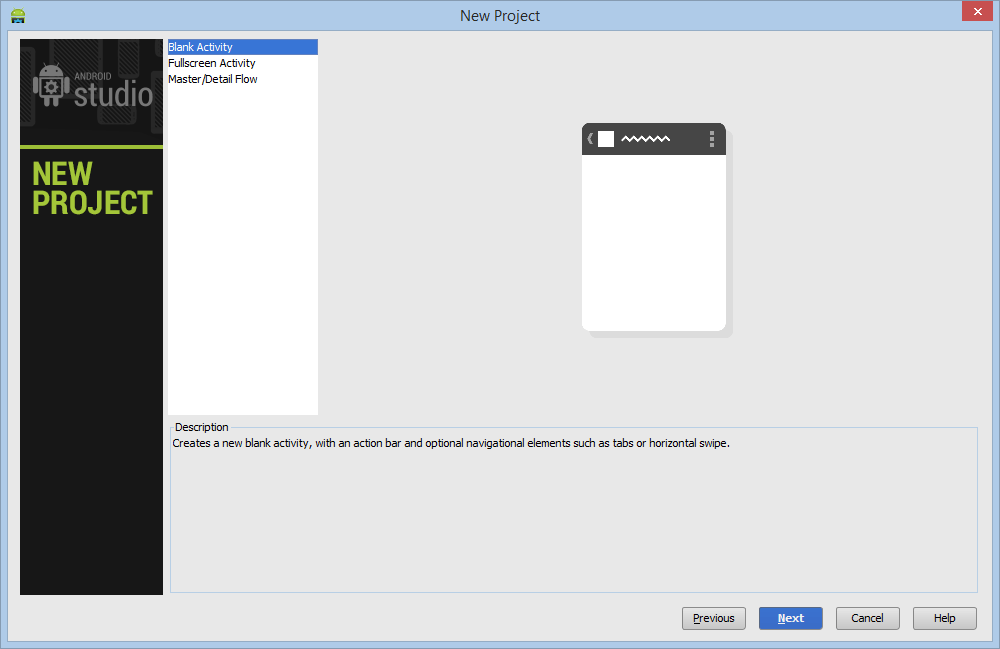Click the Previous button
1000x649 pixels.
[713, 617]
